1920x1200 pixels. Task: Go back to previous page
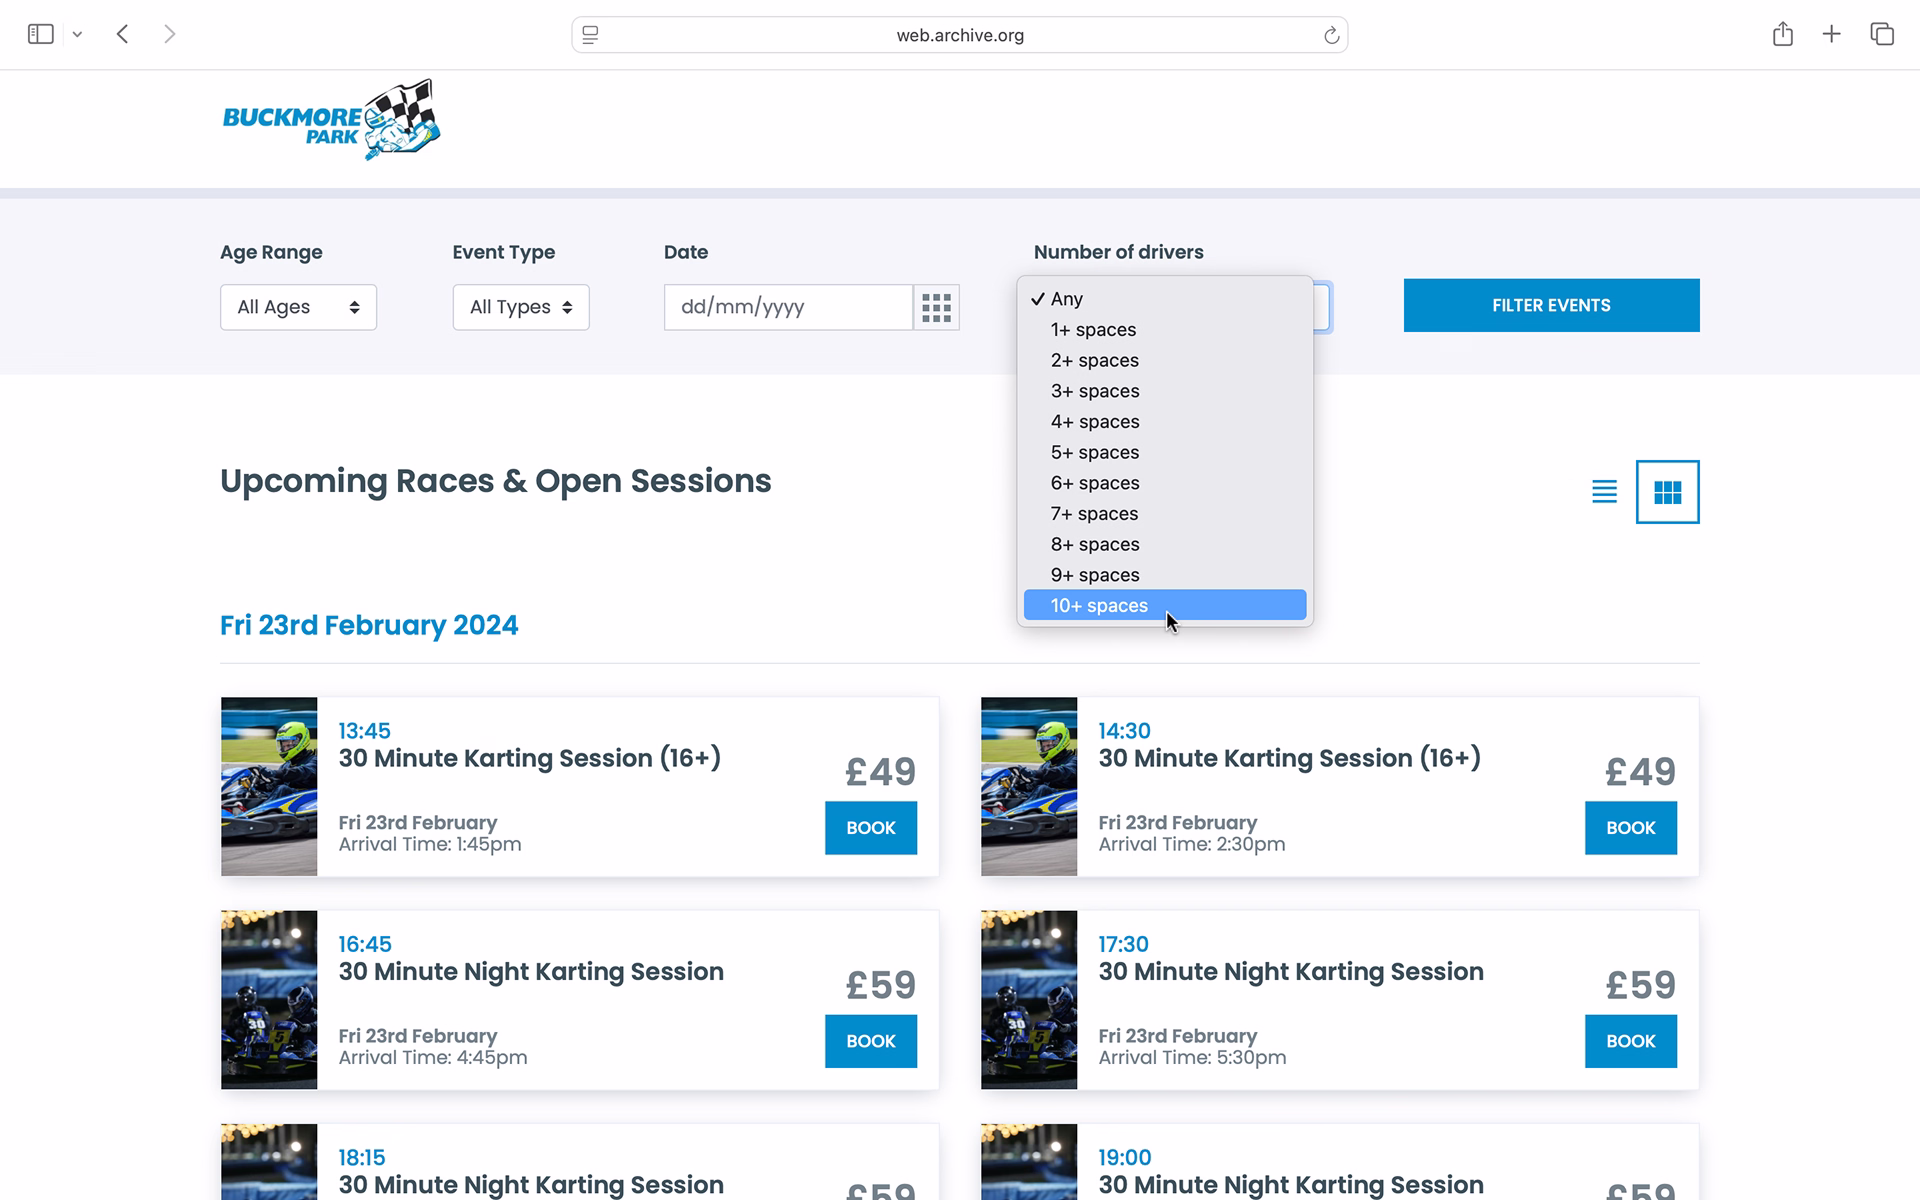(122, 35)
